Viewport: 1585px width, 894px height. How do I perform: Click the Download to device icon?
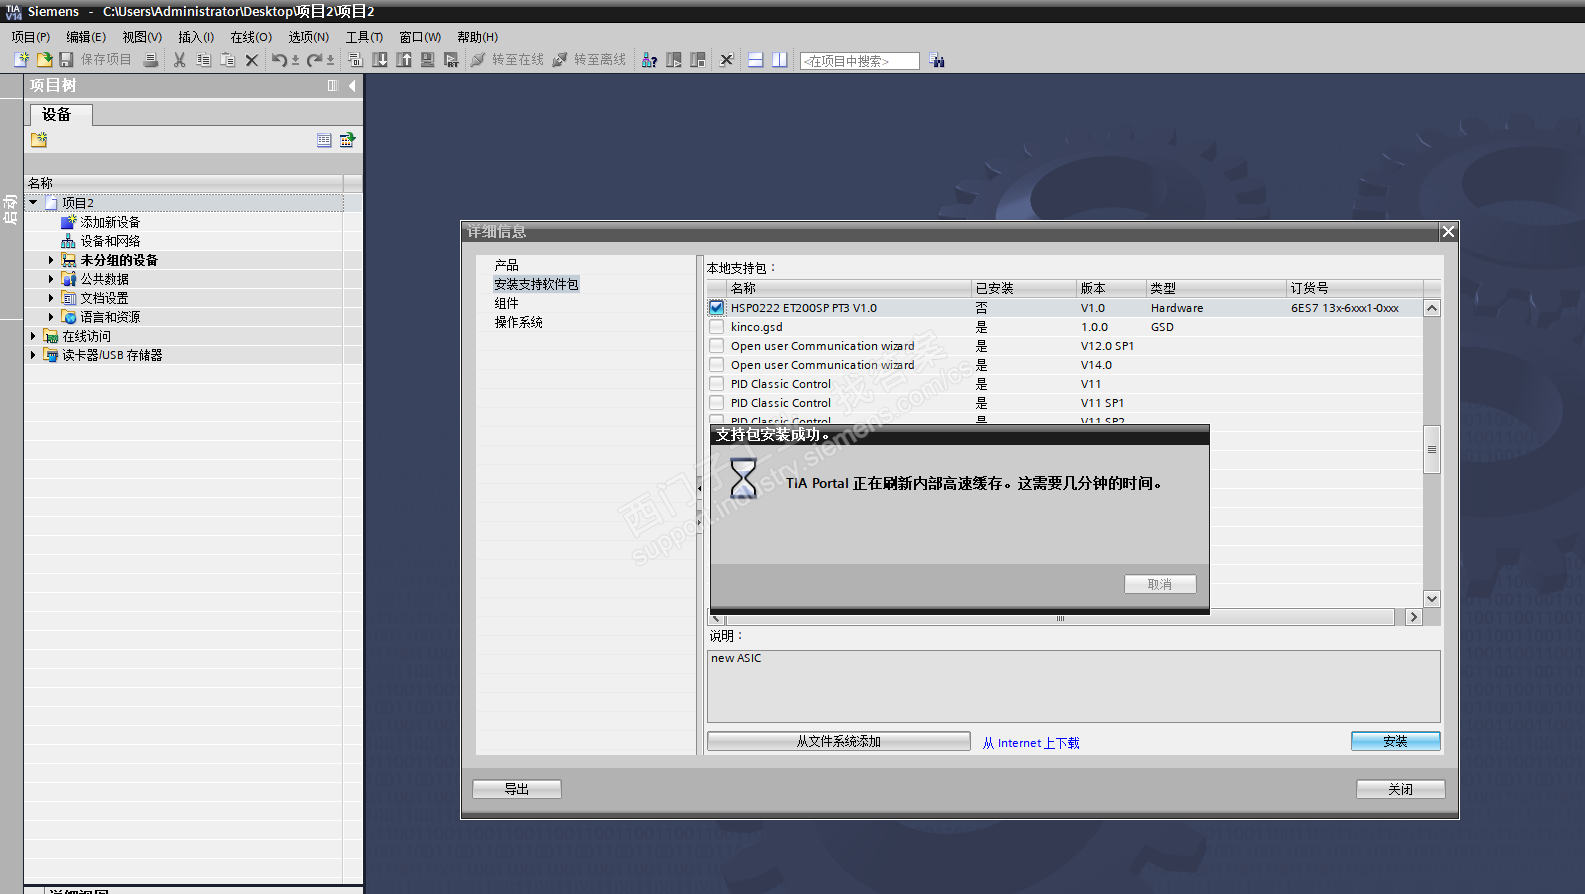pos(380,60)
